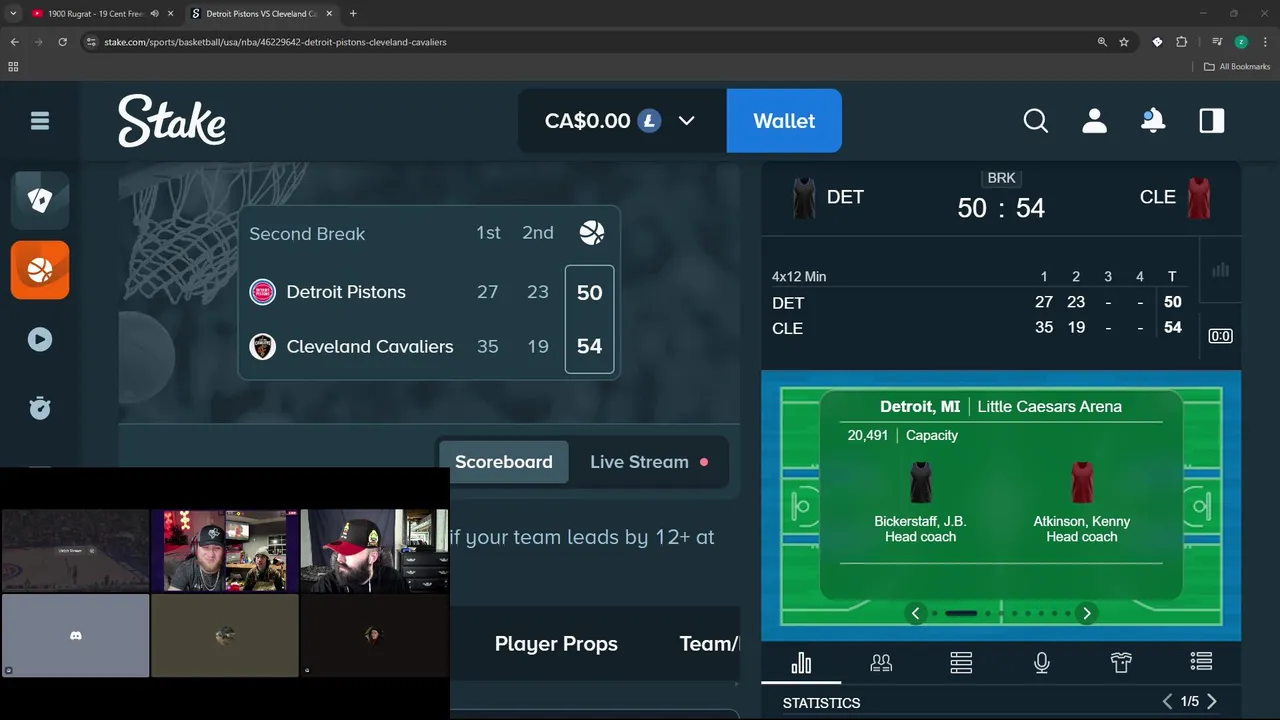Go to next statistics page 1/5

pos(1212,702)
